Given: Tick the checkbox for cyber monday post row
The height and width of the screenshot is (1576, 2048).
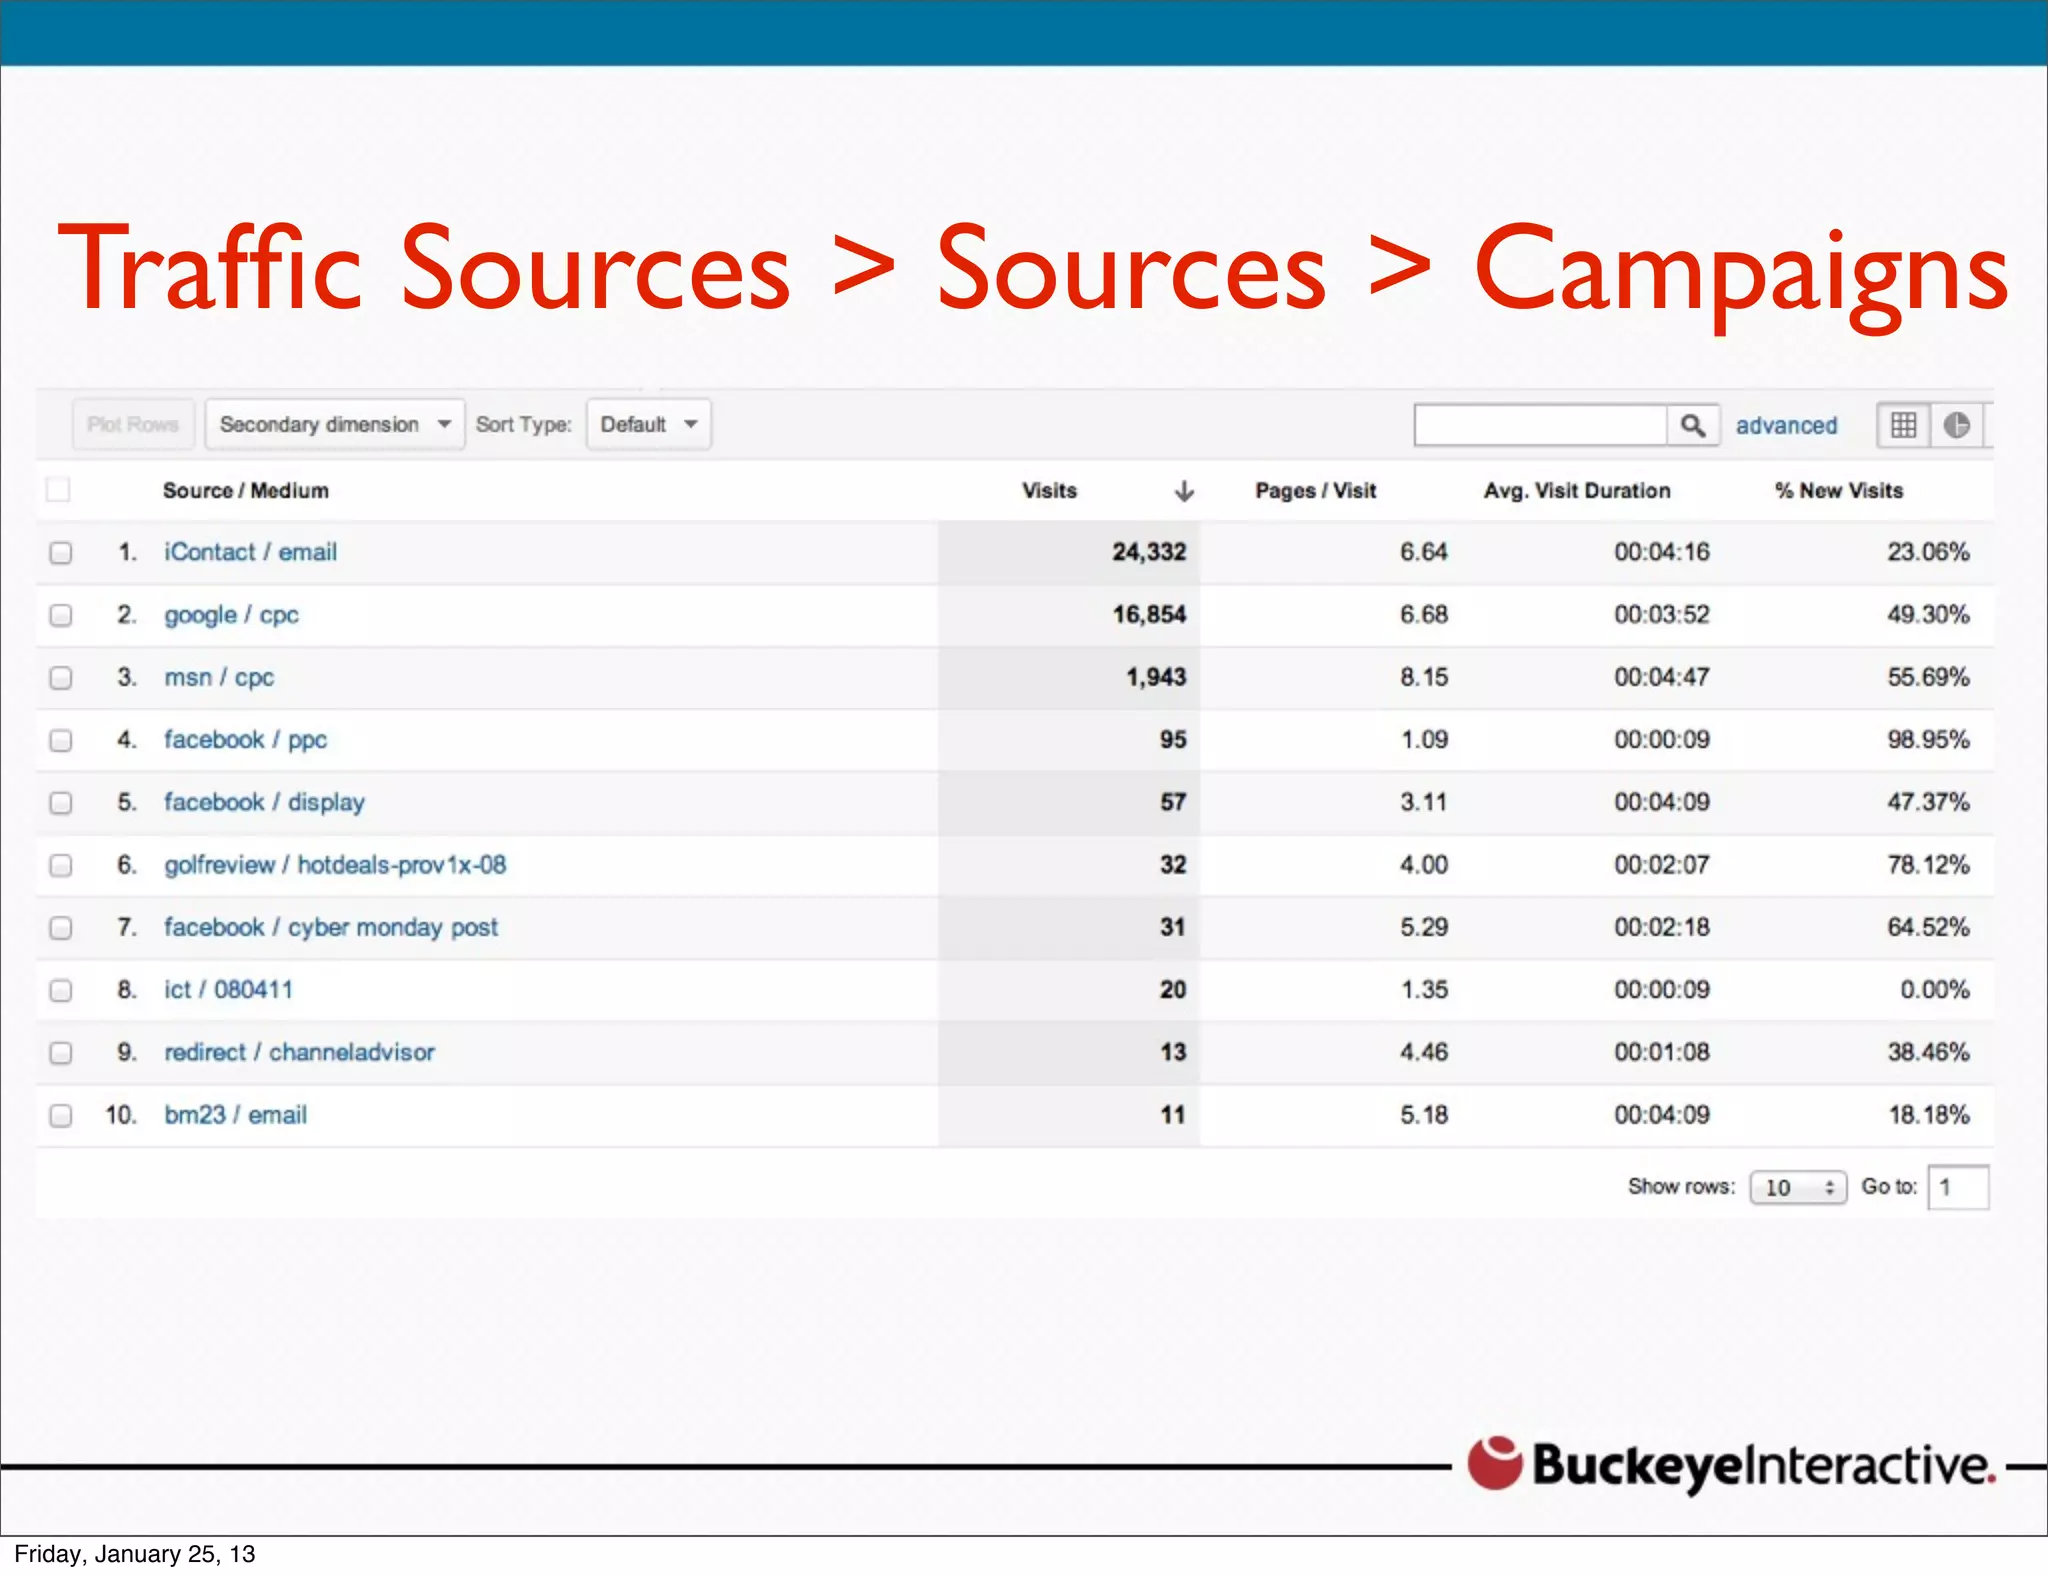Looking at the screenshot, I should [61, 927].
